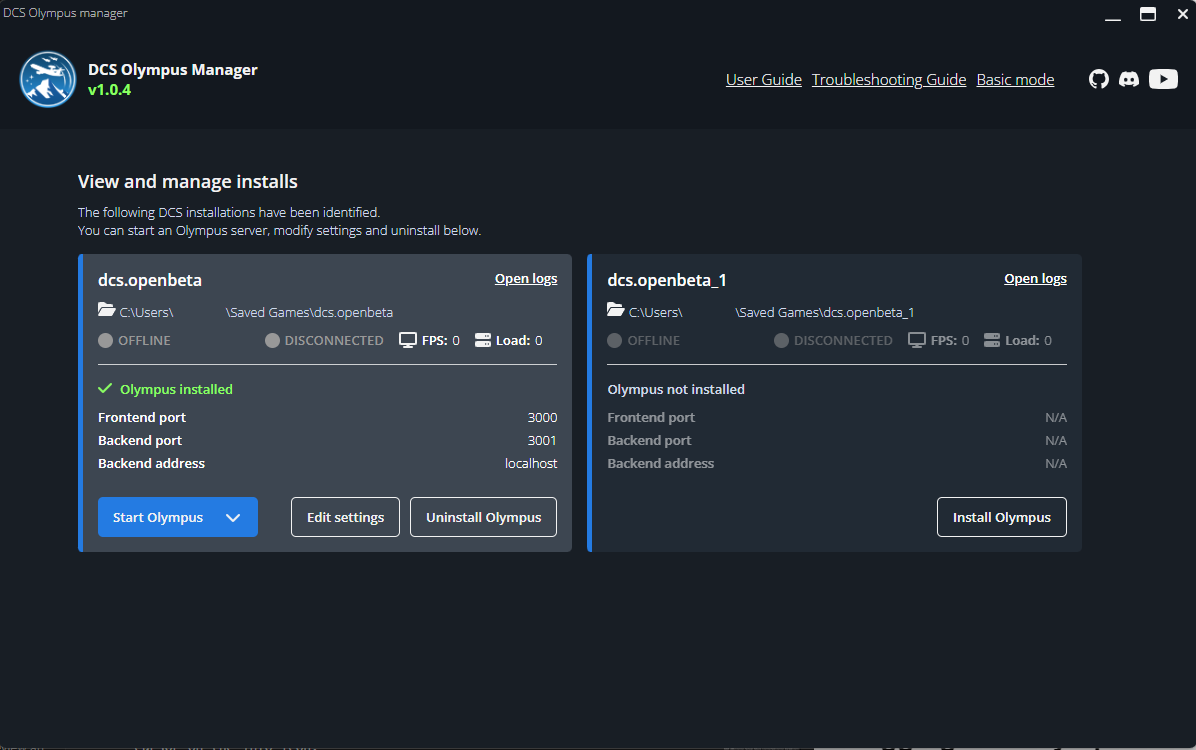Click the Load server icon in dcs.openbeta

[483, 340]
